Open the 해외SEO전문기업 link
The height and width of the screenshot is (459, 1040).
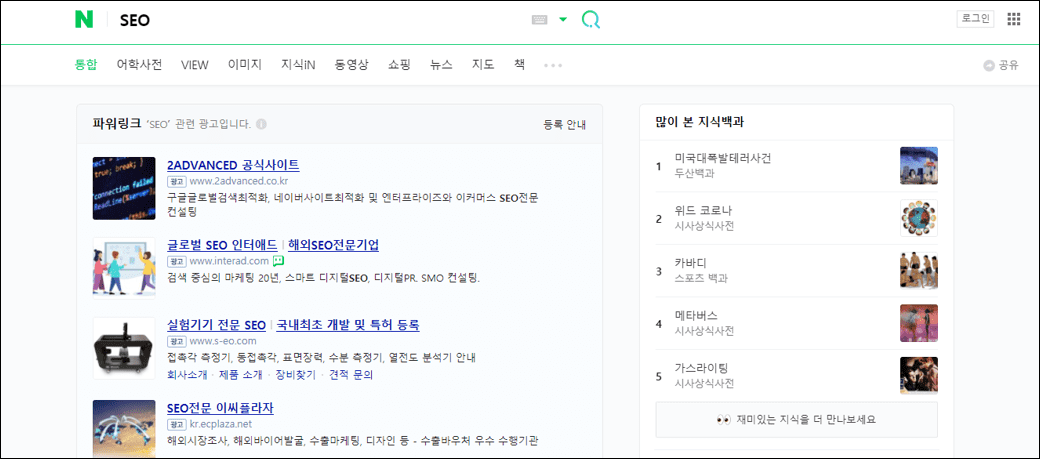[334, 245]
